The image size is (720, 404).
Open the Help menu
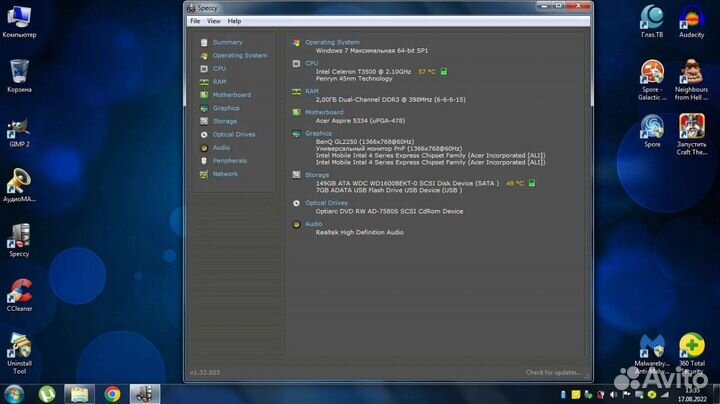point(234,21)
